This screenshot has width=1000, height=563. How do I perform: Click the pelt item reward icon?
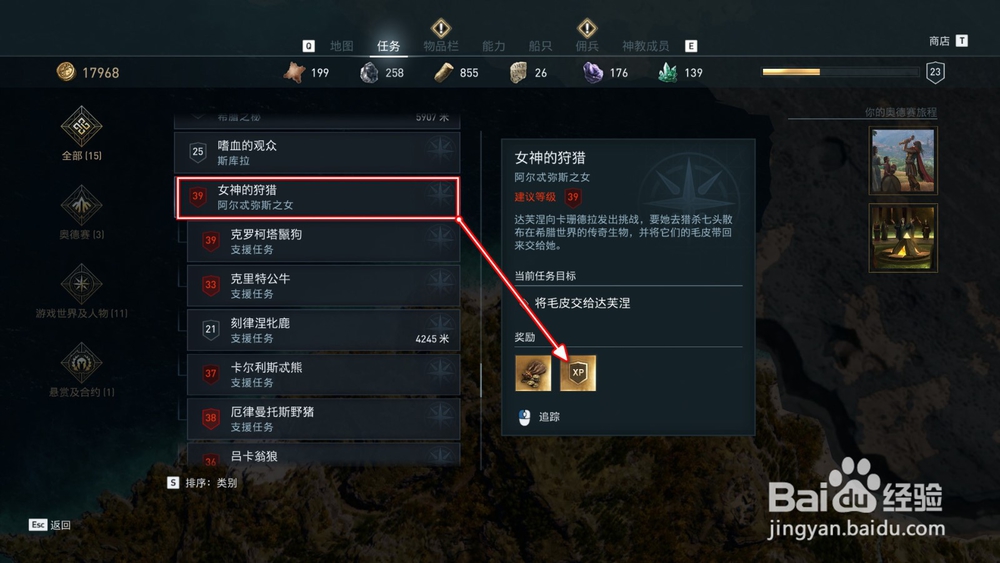tap(533, 373)
